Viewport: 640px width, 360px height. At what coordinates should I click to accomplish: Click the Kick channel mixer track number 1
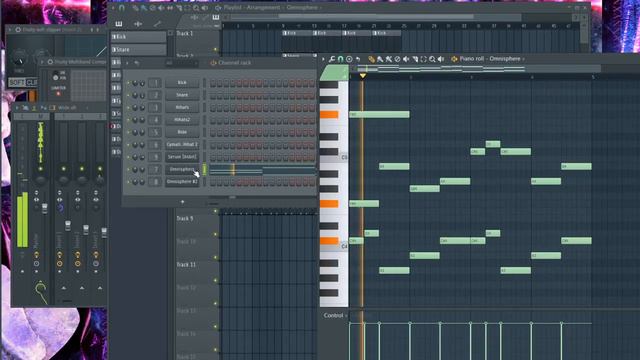coord(155,83)
